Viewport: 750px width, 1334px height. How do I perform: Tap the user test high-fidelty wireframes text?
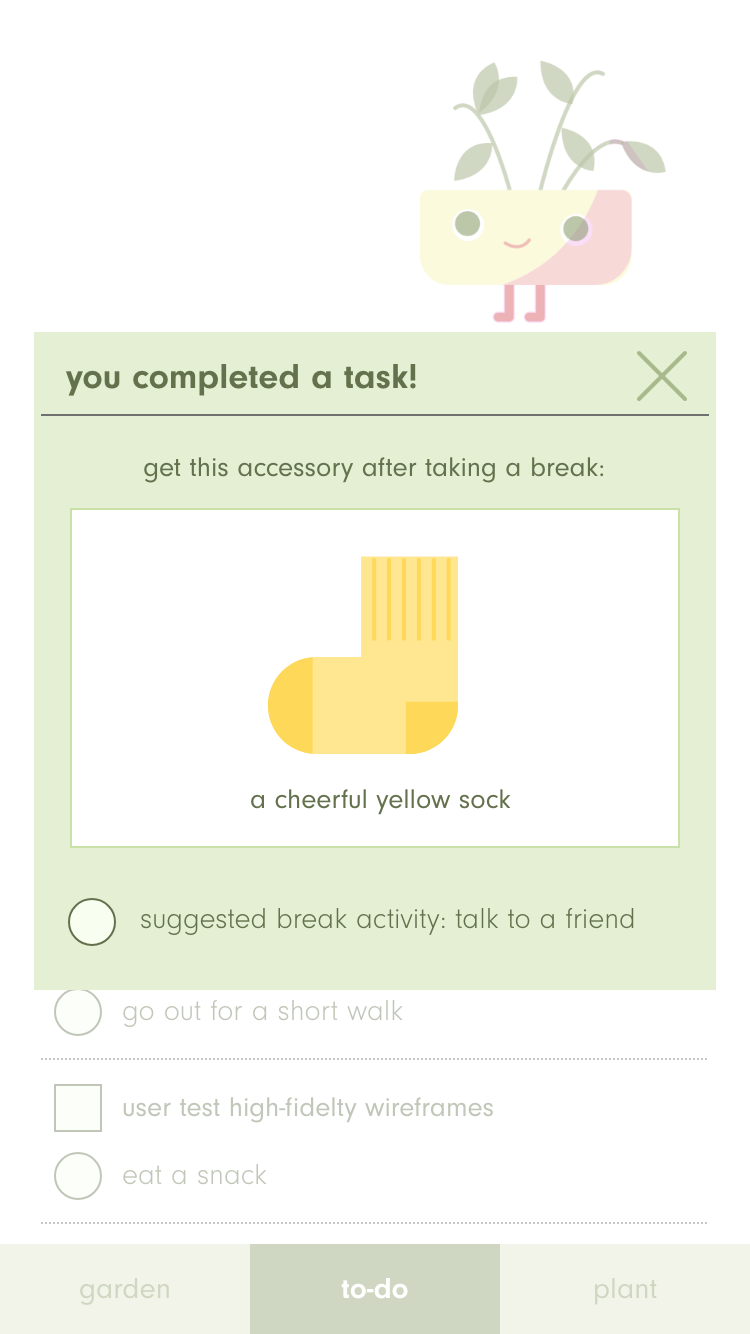[308, 1108]
